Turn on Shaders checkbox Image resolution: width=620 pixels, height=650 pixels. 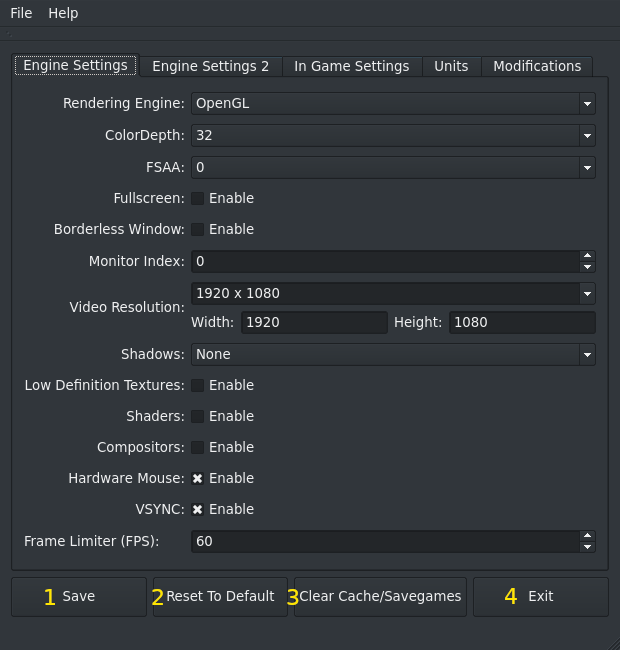pos(198,416)
